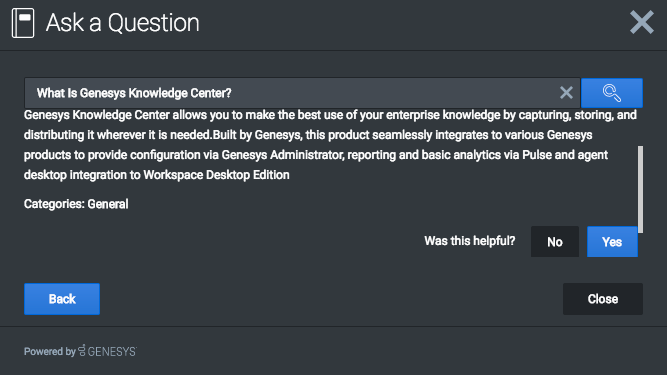Click the "Ask a Question" title

(x=123, y=23)
